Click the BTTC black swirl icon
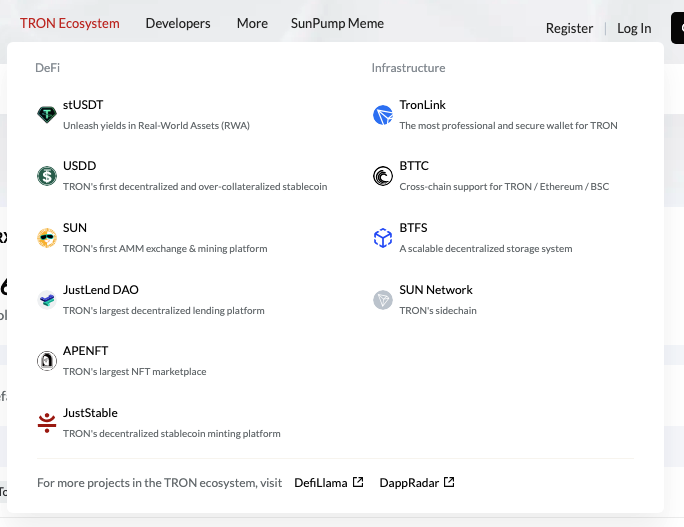 point(383,176)
